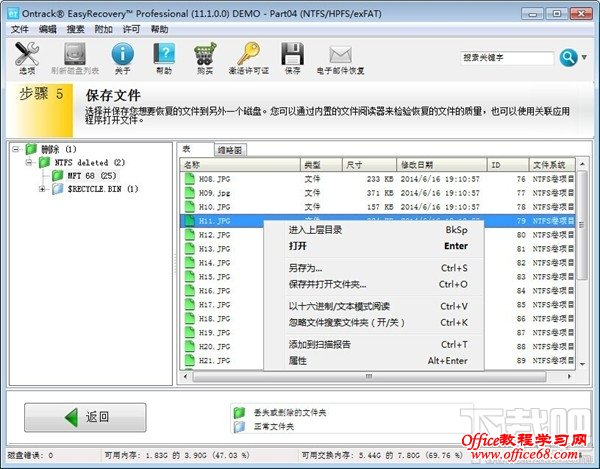Image resolution: width=600 pixels, height=469 pixels.
Task: Open the 选项 options tool icon
Action: (x=27, y=54)
